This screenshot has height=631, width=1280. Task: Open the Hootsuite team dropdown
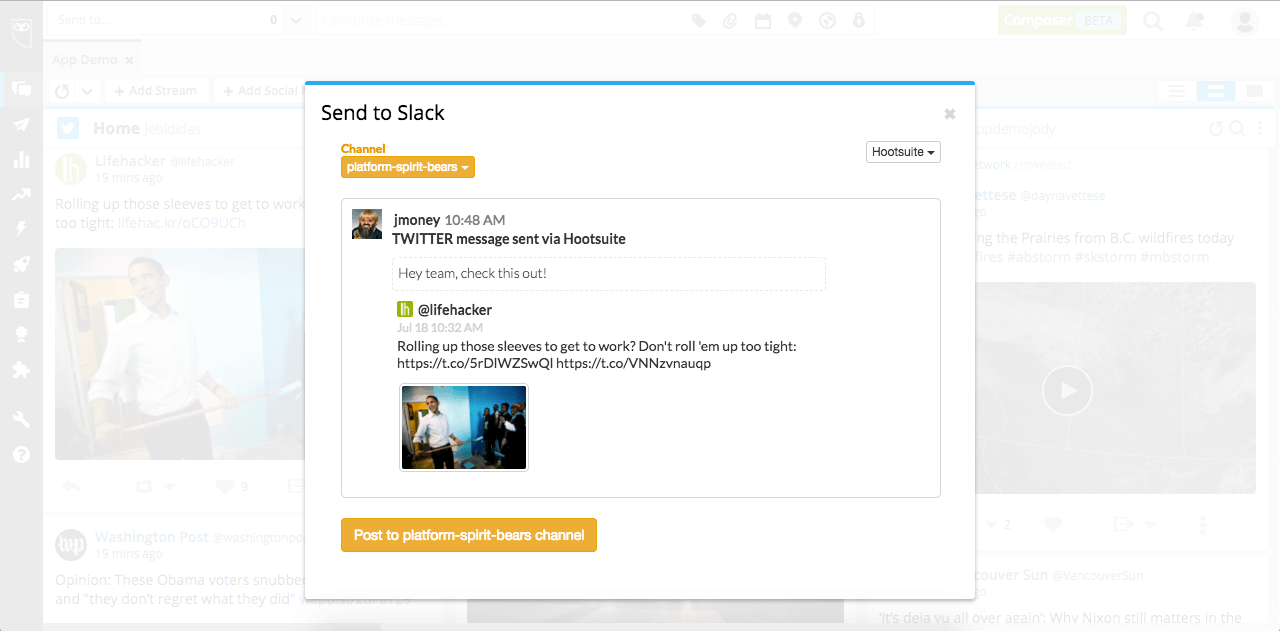903,152
